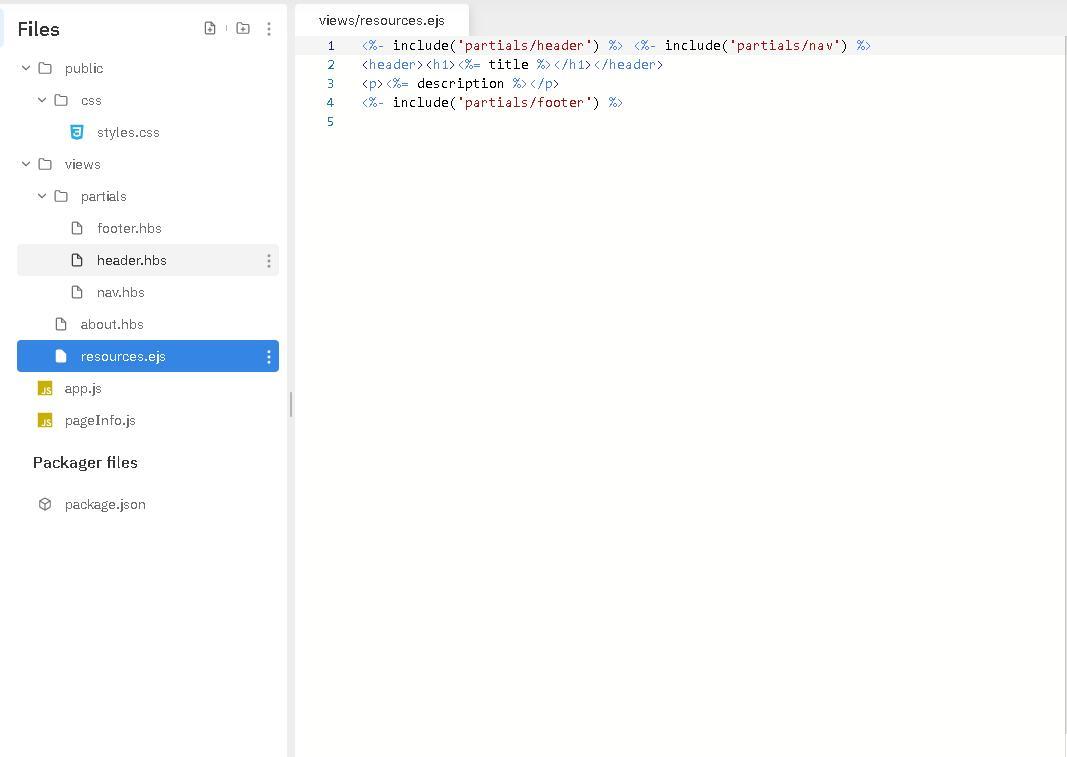This screenshot has width=1067, height=757.
Task: Select the public folder label
Action: point(84,68)
